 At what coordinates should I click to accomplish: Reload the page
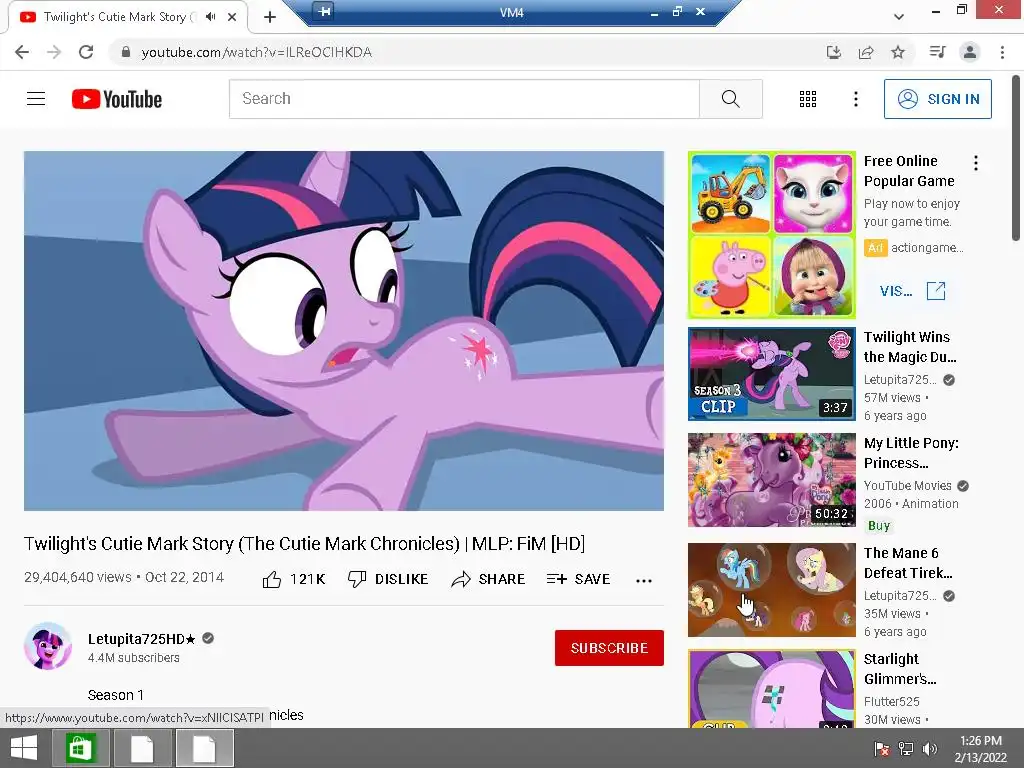86,52
